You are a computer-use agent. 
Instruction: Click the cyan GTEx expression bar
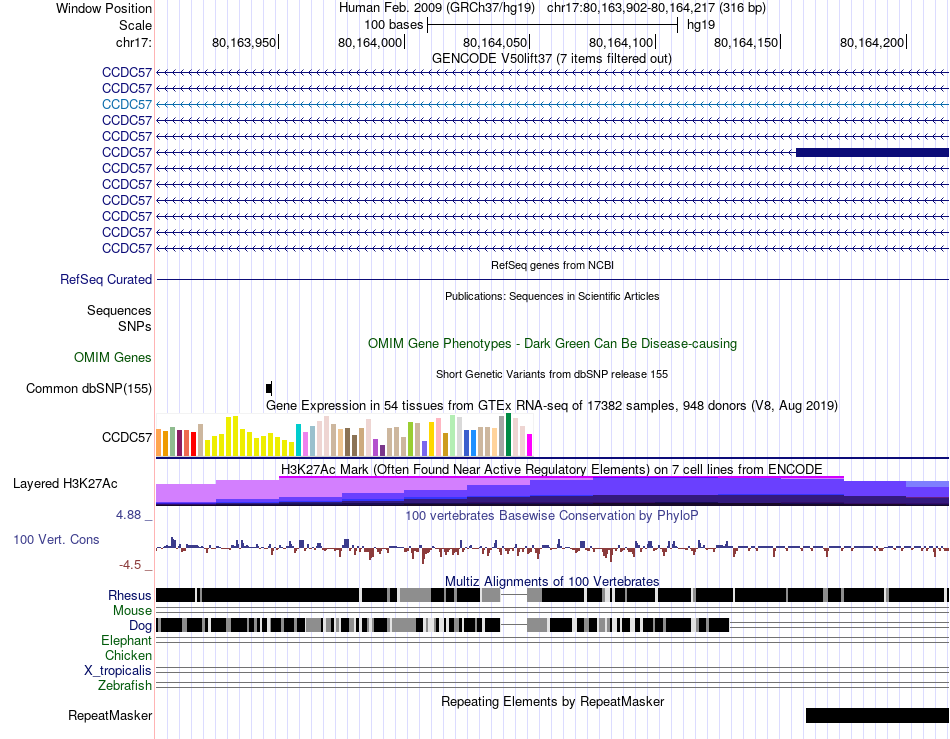(299, 440)
